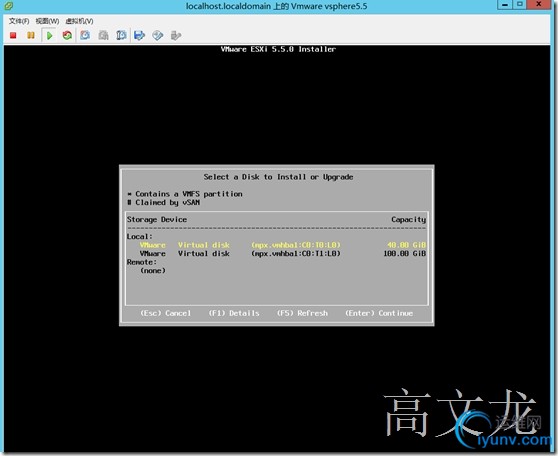The image size is (558, 456).
Task: Click the (Esc) Cancel option
Action: pyautogui.click(x=166, y=313)
